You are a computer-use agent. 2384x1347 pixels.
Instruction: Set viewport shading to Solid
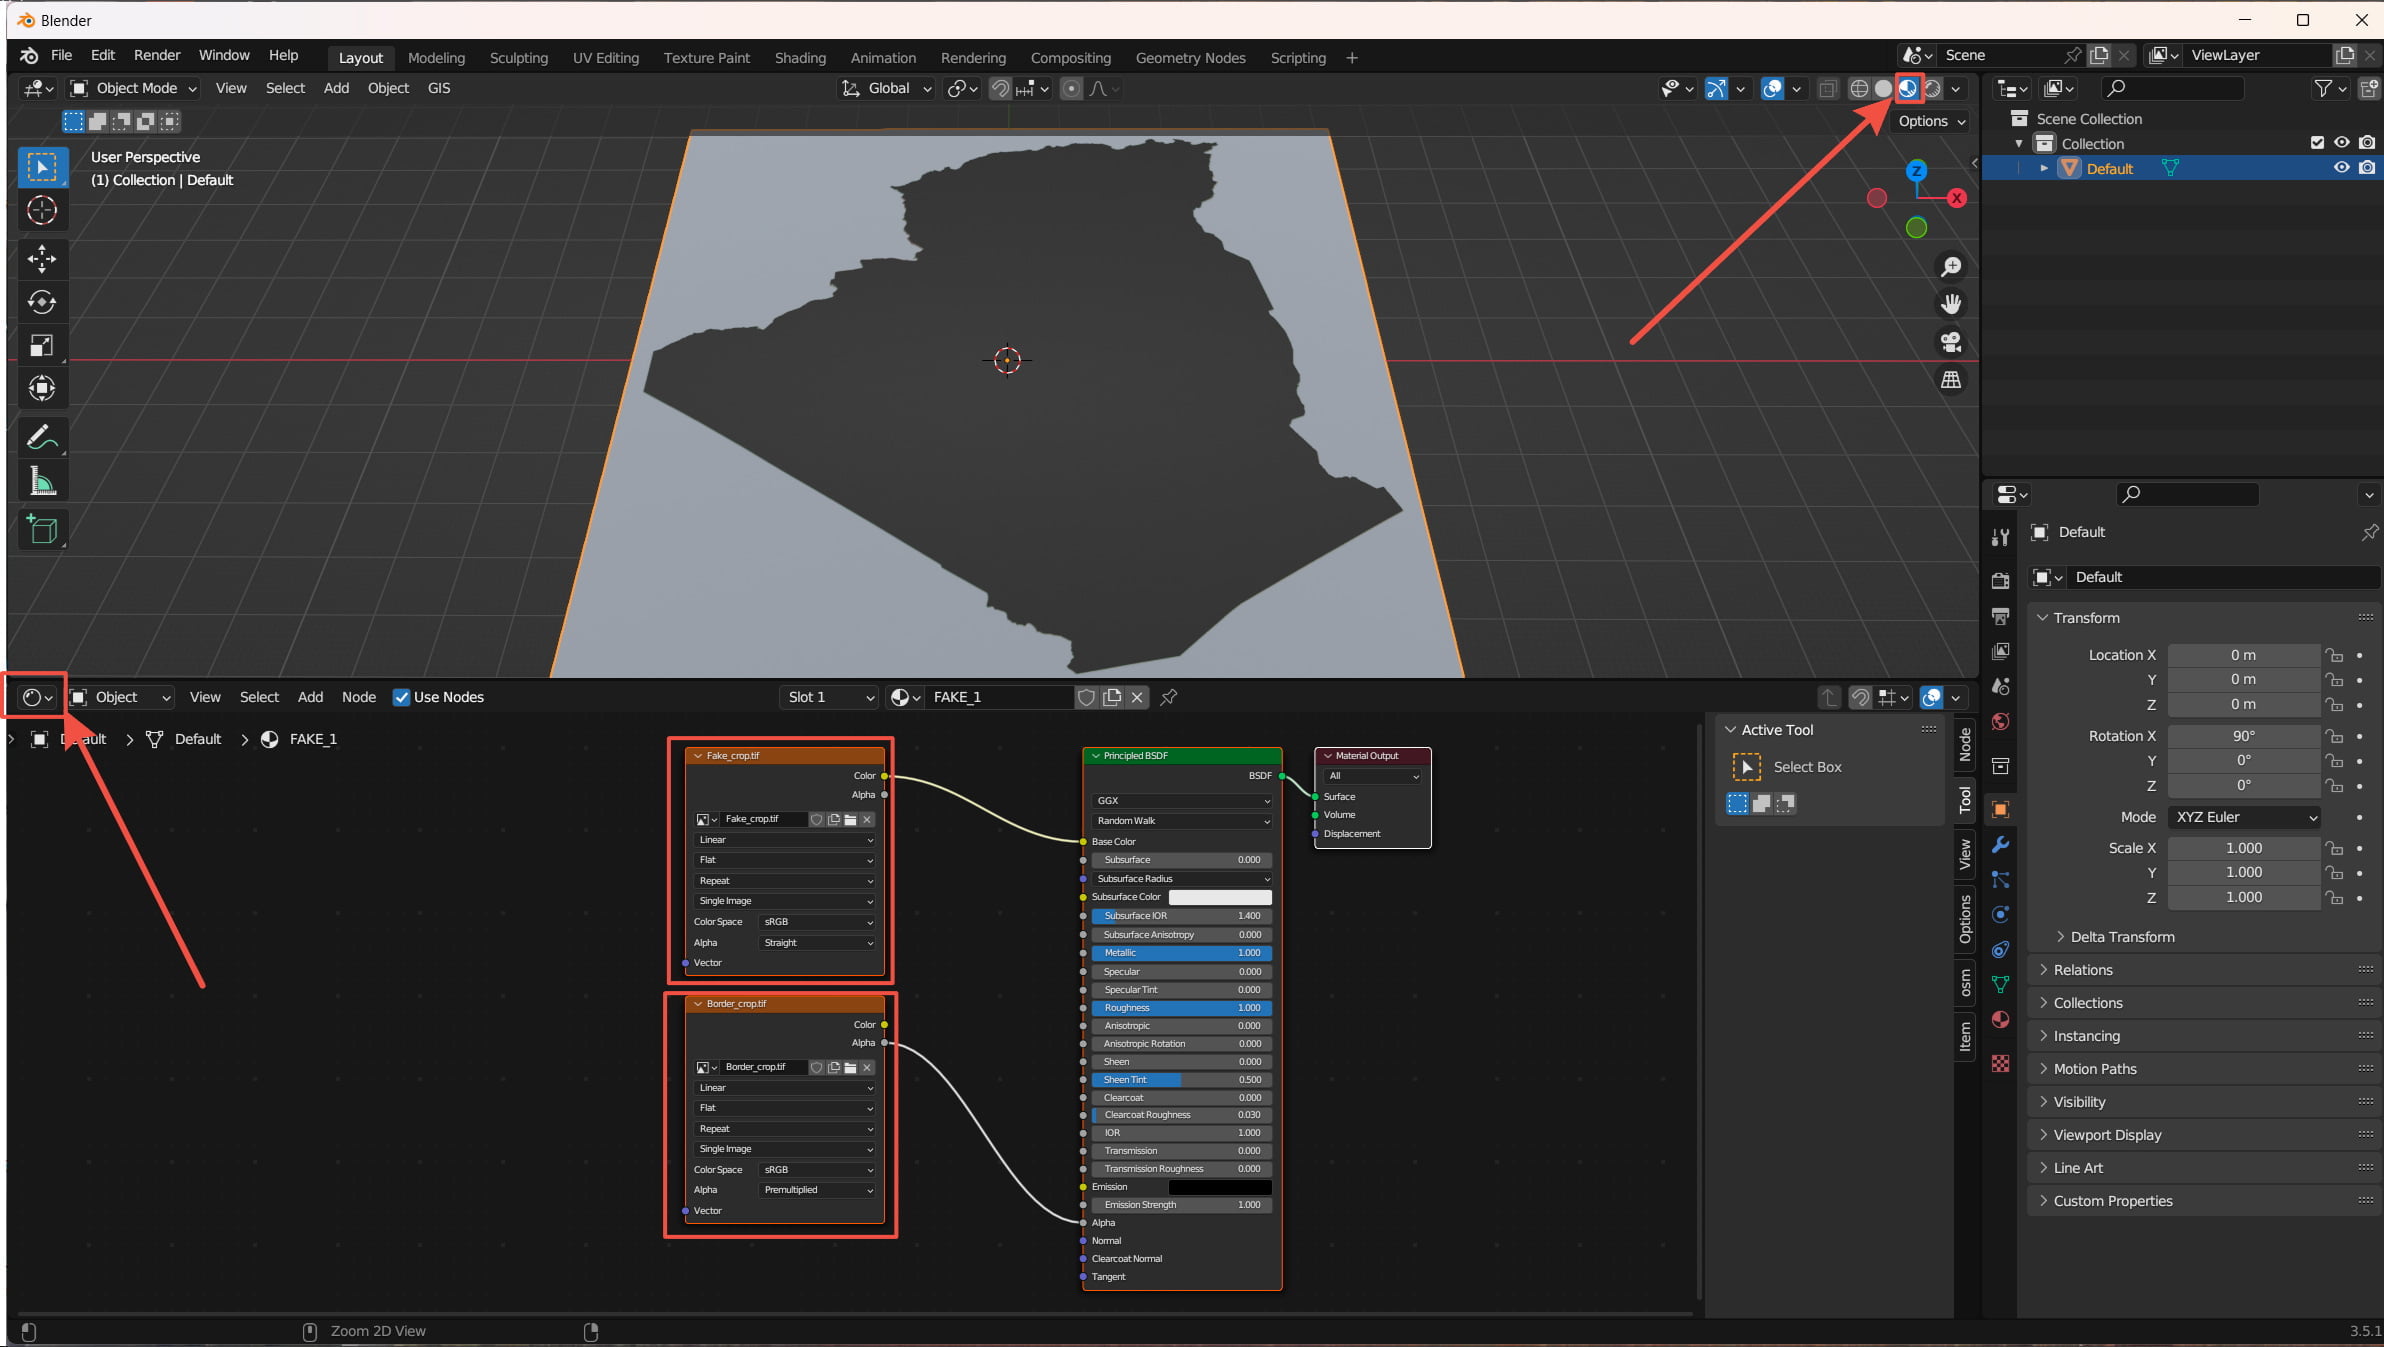[1883, 89]
